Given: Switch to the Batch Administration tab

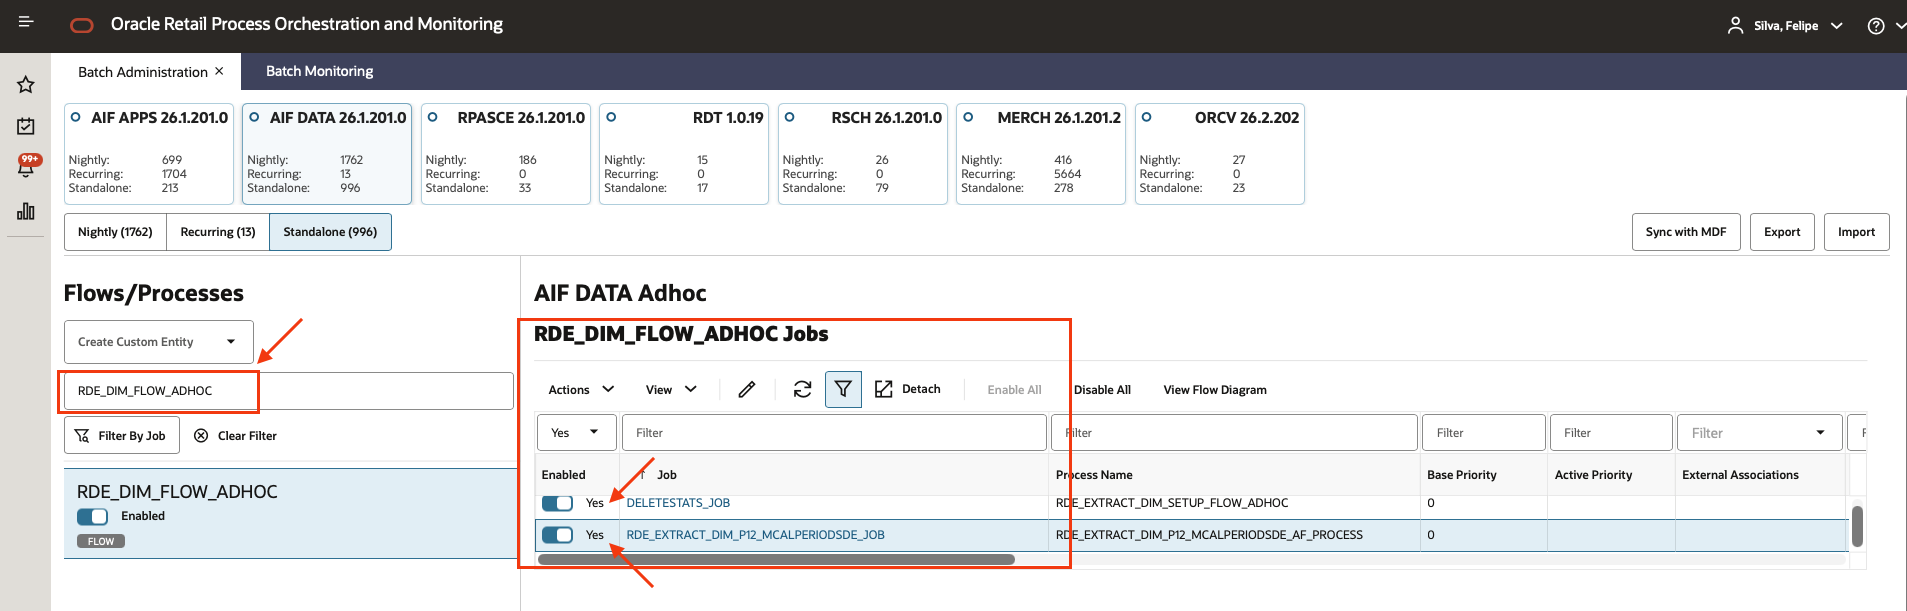Looking at the screenshot, I should [143, 72].
